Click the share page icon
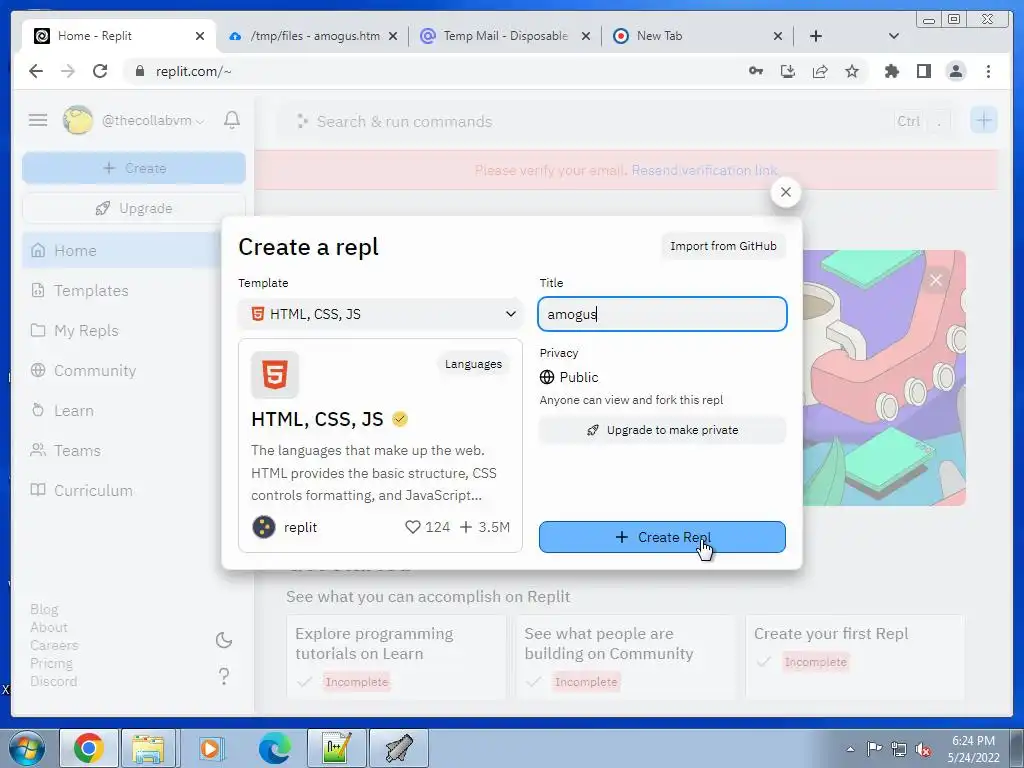Screen dimensions: 1024x768 tap(820, 71)
